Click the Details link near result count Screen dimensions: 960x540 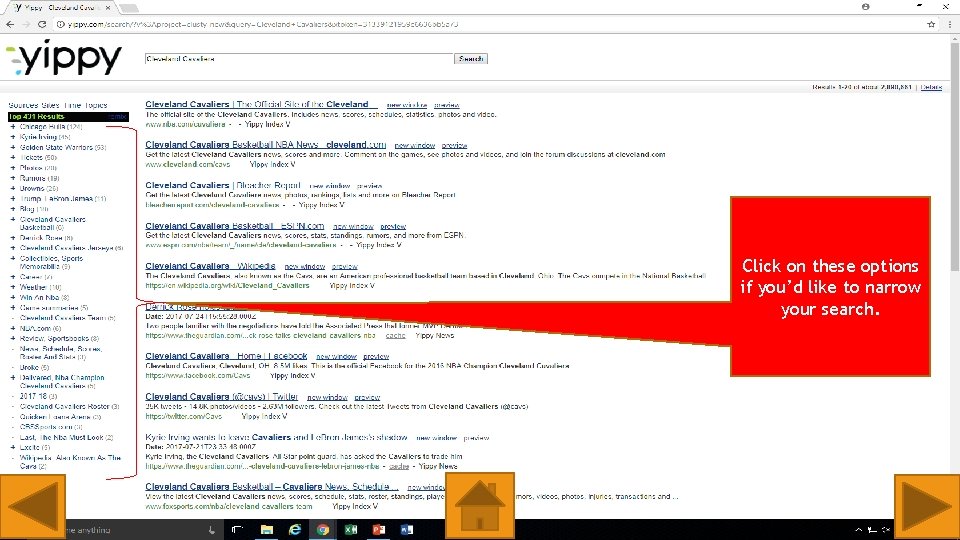coord(931,87)
